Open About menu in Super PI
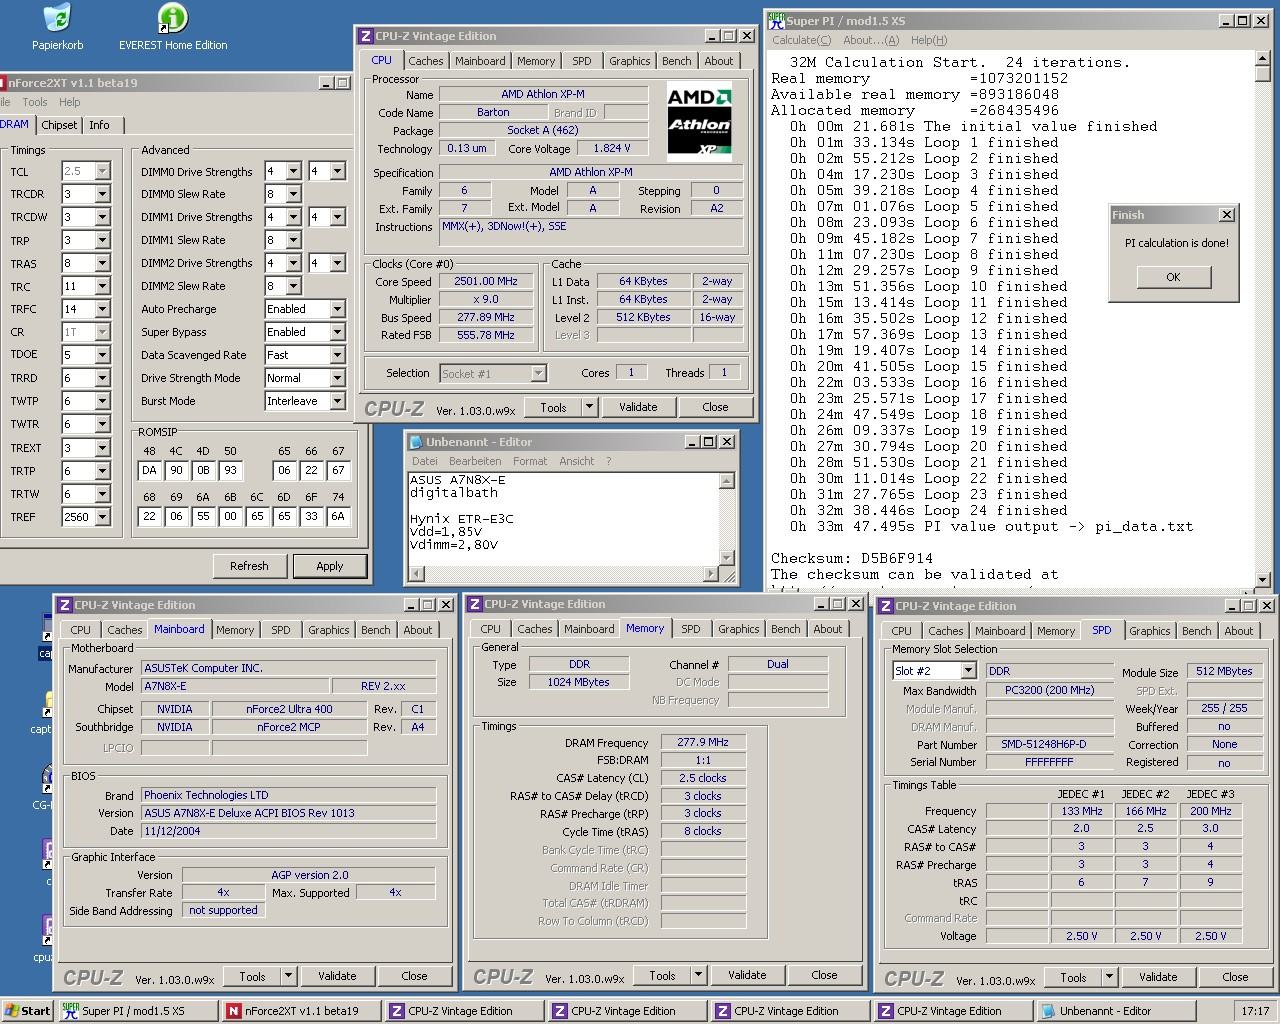 point(871,40)
